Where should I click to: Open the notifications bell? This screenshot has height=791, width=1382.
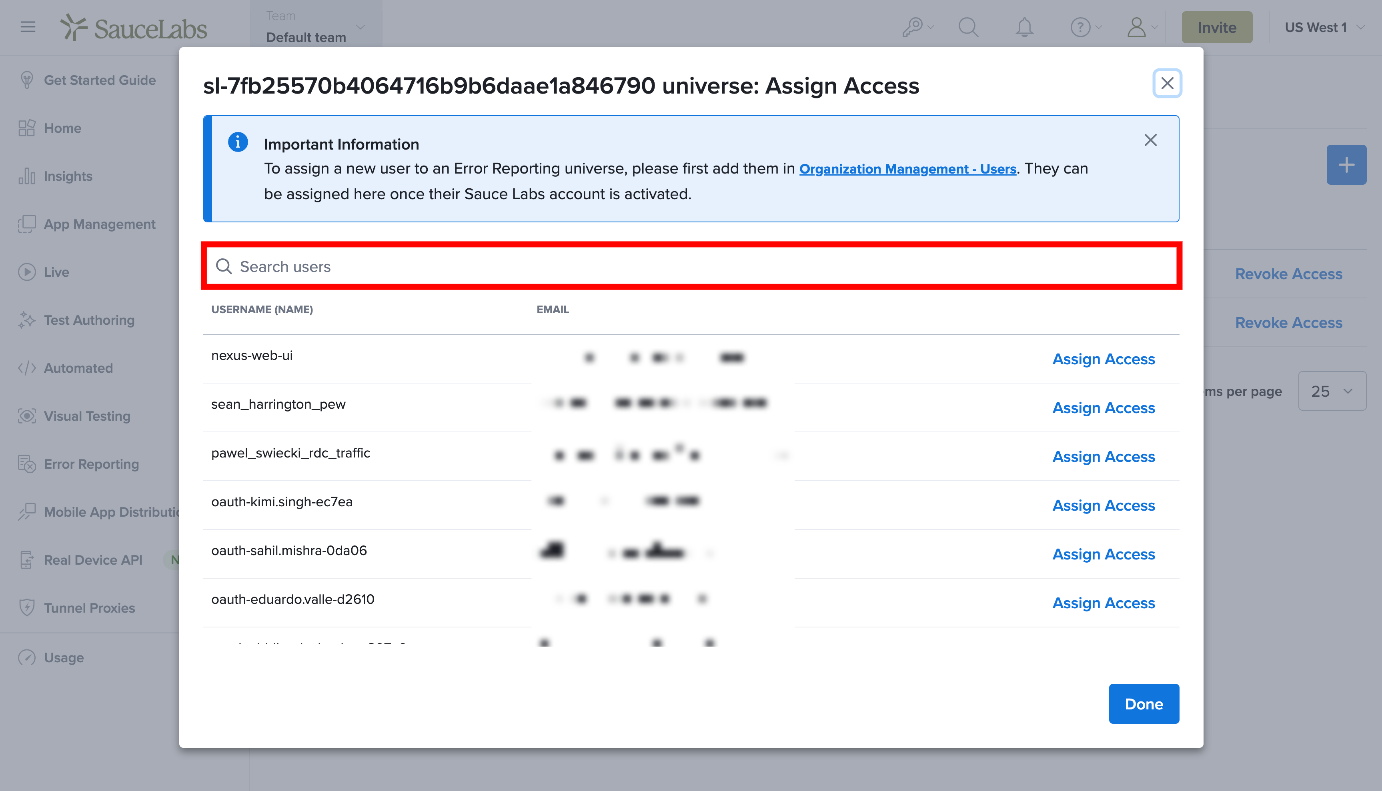(1024, 27)
